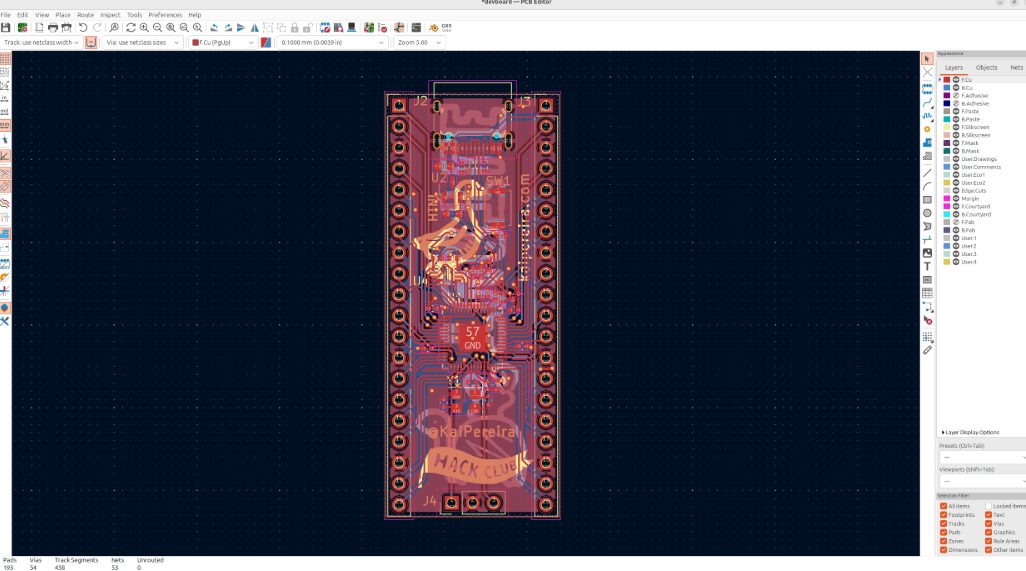Image resolution: width=1026 pixels, height=571 pixels.
Task: Click the Save icon in the toolbar
Action: point(6,28)
